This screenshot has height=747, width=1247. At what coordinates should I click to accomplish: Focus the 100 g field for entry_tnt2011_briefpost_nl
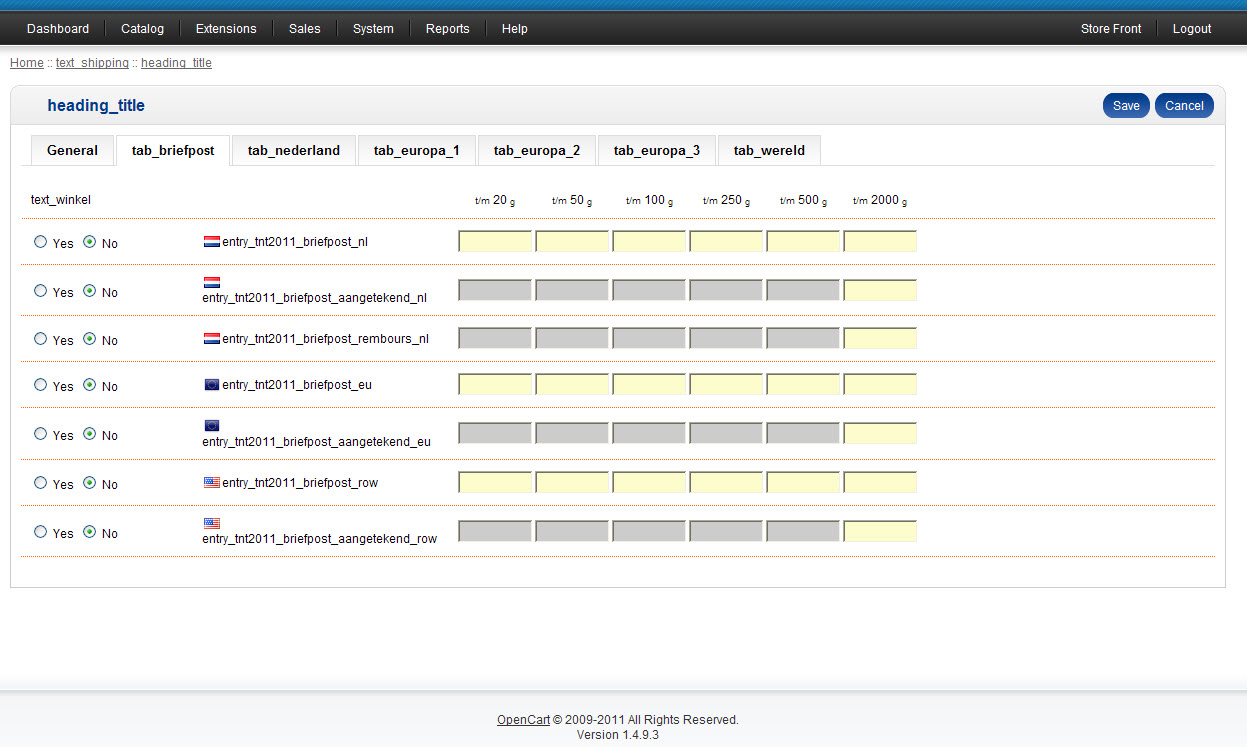649,241
